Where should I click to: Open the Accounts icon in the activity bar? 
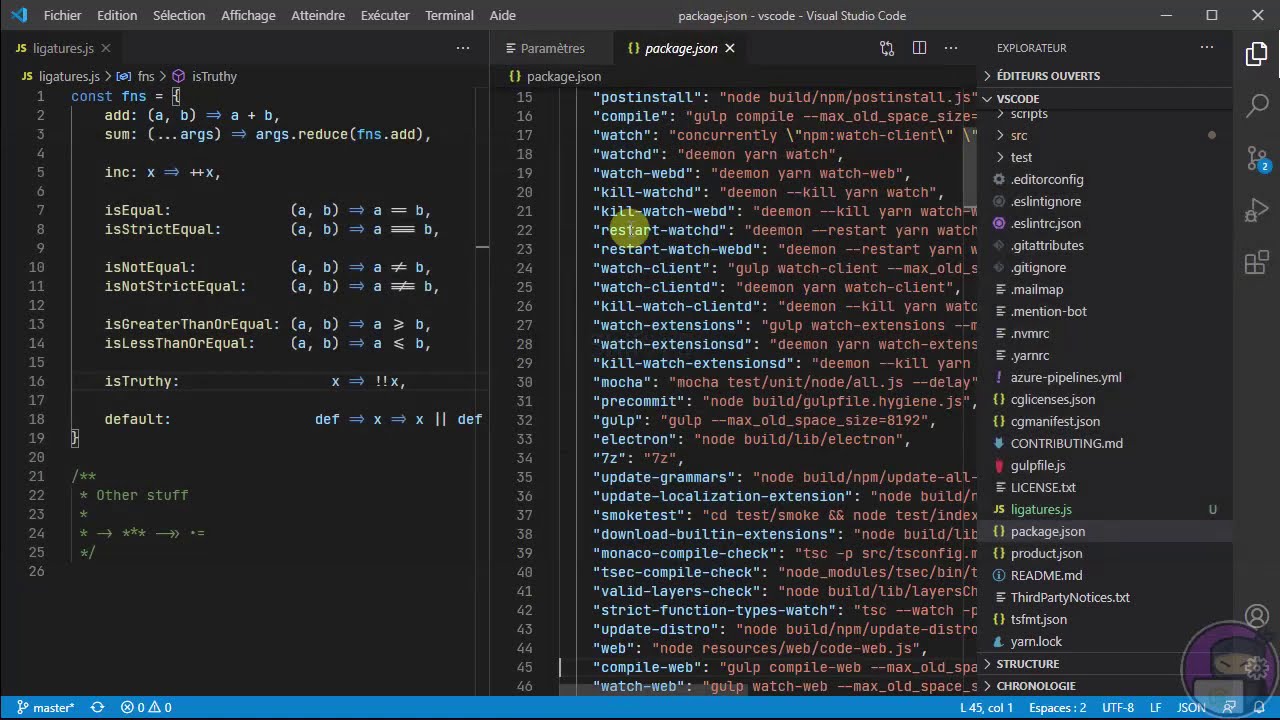pyautogui.click(x=1257, y=616)
